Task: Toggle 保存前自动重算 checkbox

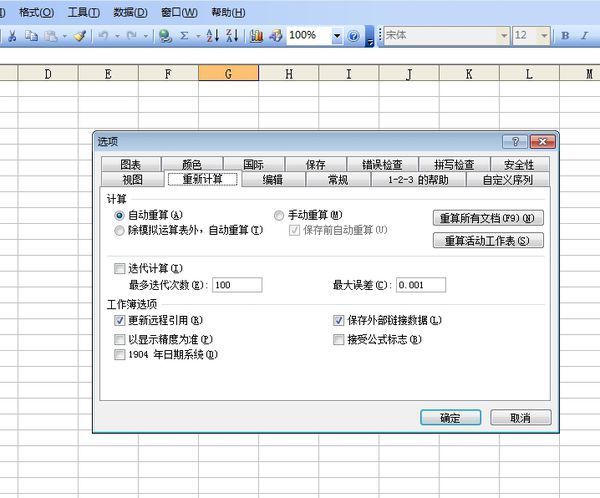Action: [x=294, y=230]
